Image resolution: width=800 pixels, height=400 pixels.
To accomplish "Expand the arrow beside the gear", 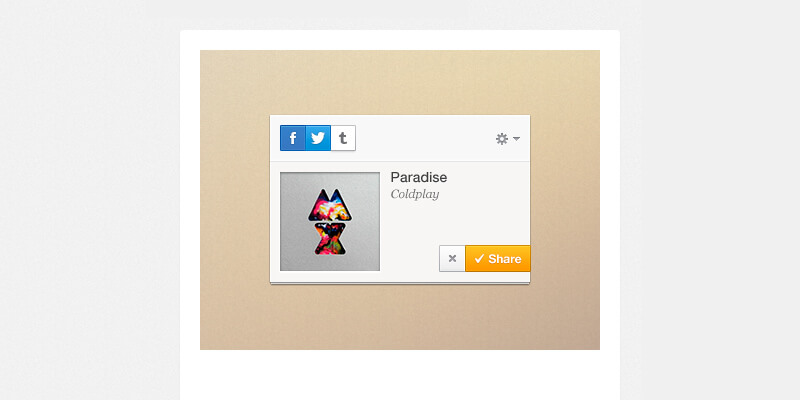I will click(516, 139).
